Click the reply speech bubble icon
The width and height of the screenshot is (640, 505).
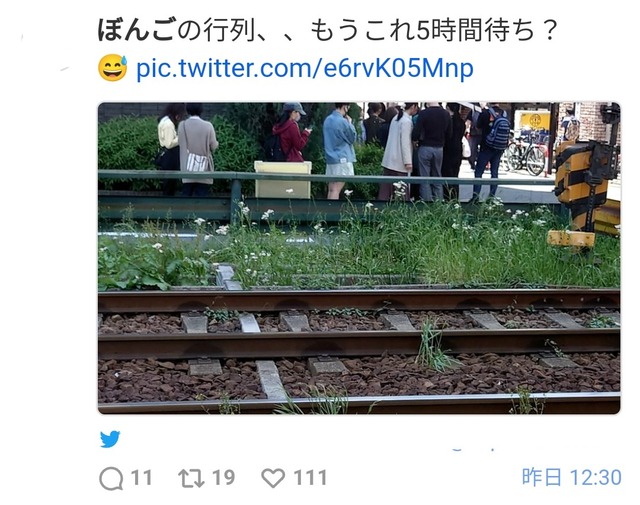111,478
